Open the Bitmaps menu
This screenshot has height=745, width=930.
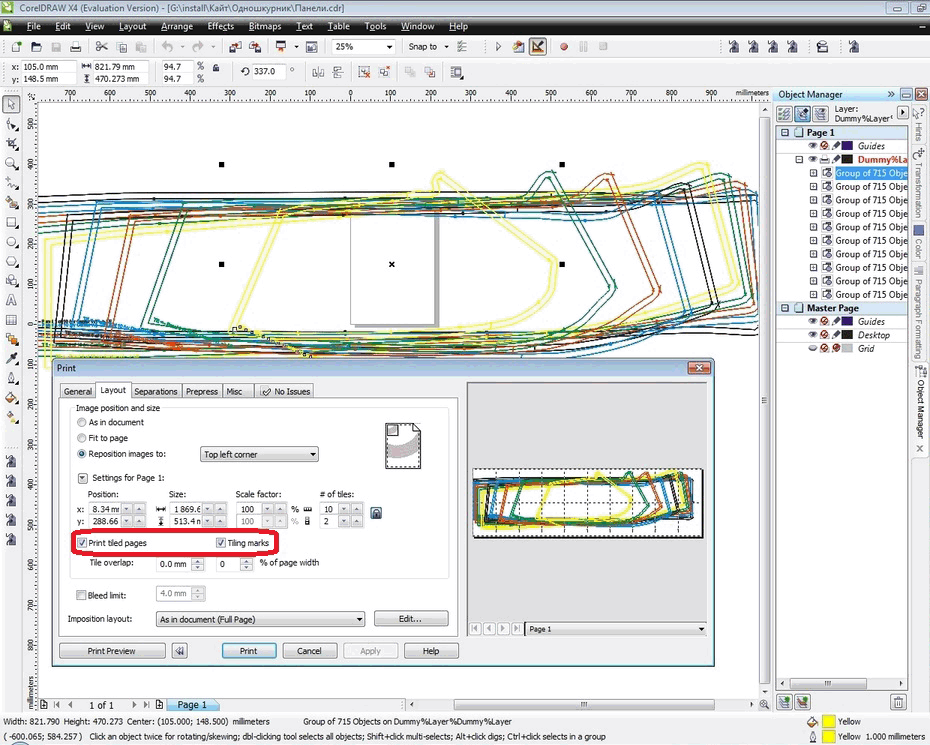(265, 26)
